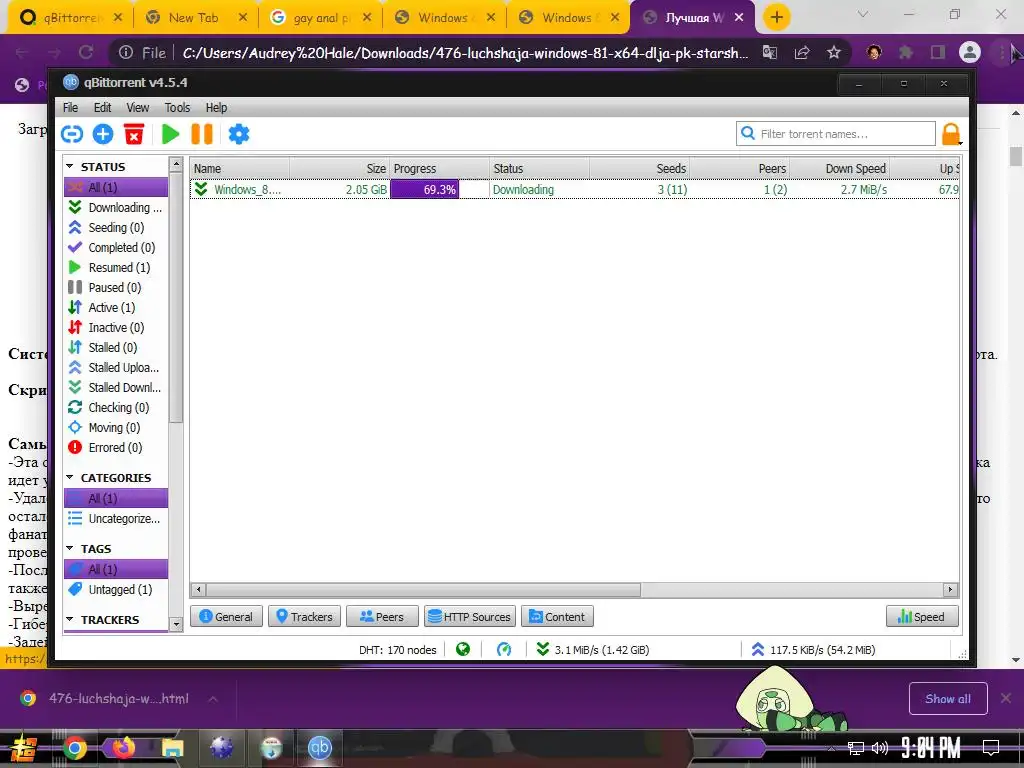
Task: Open the Peers details tab
Action: click(382, 616)
